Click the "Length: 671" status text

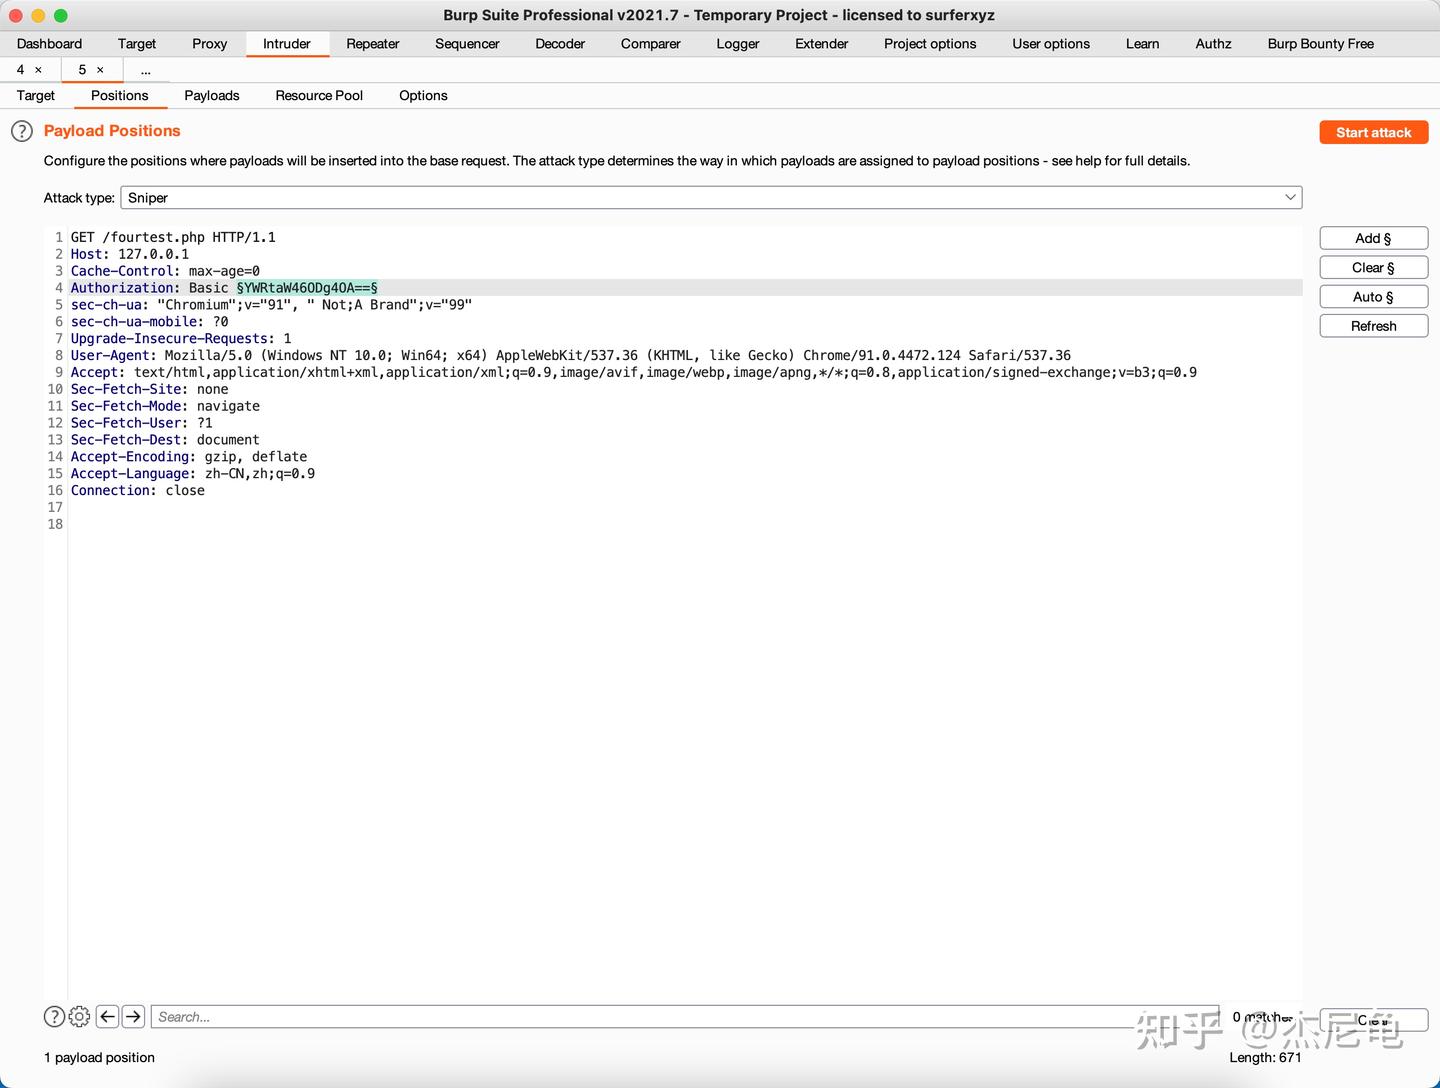[x=1266, y=1058]
